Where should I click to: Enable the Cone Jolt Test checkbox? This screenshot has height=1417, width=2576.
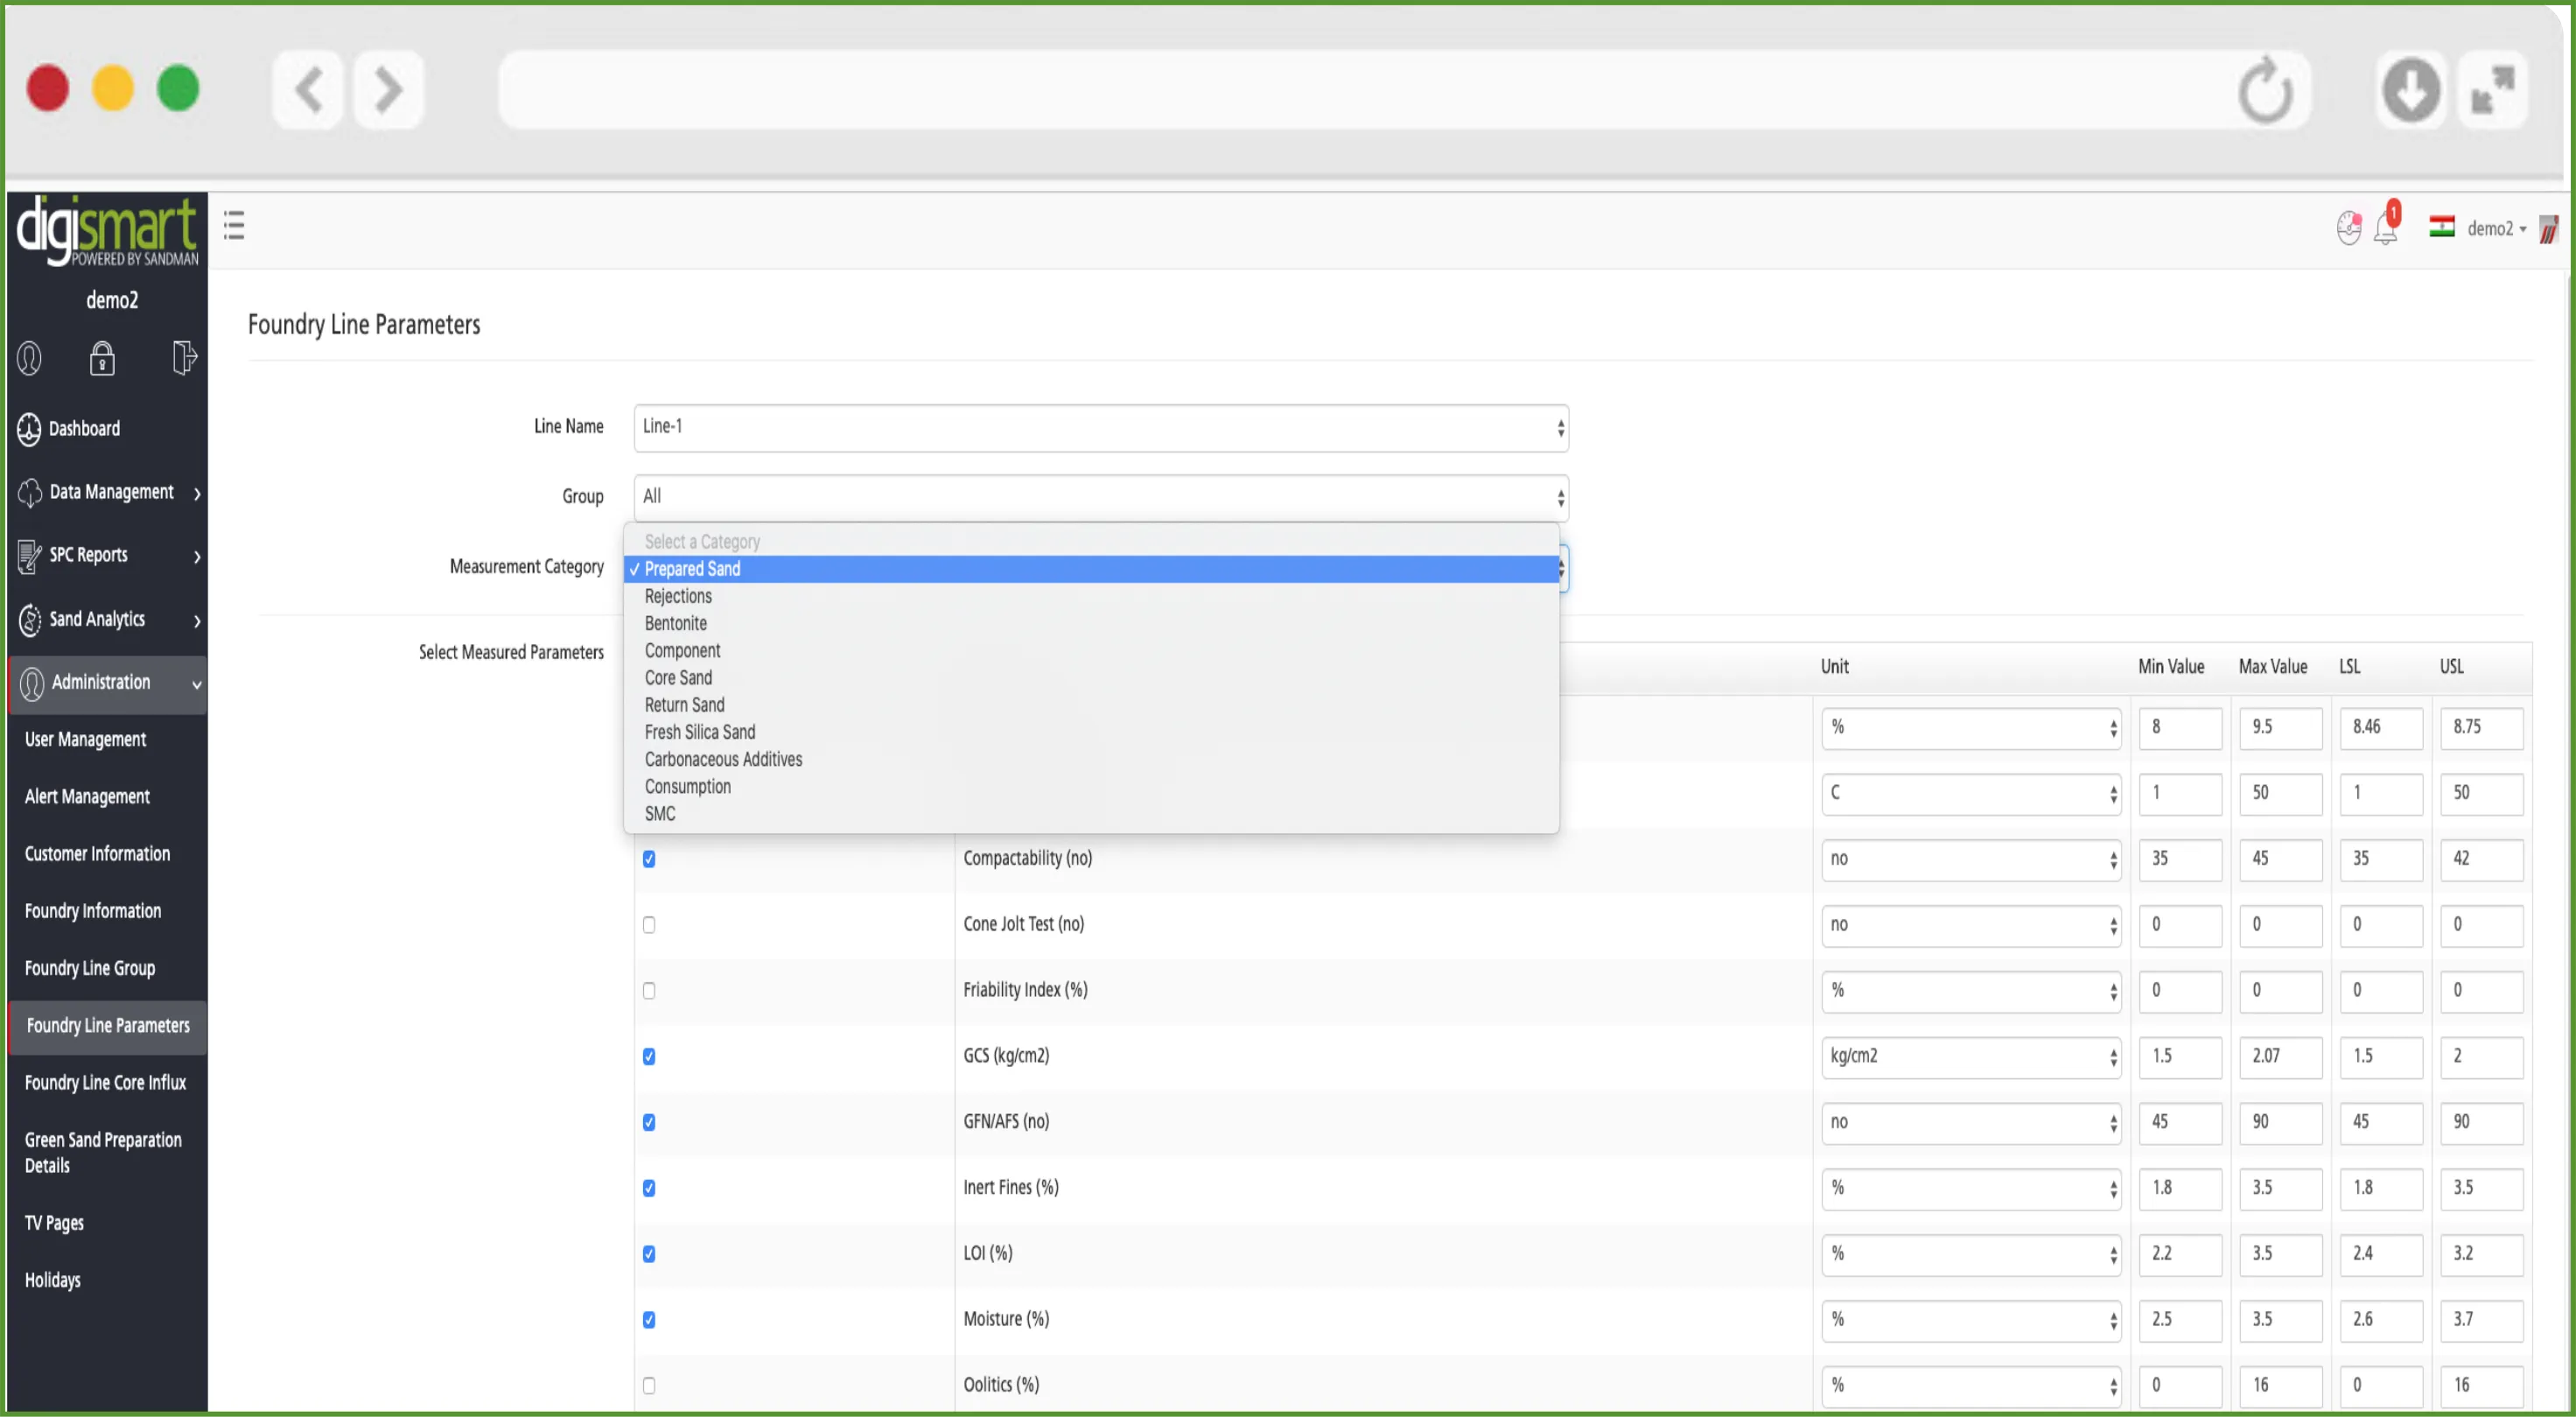[x=649, y=925]
